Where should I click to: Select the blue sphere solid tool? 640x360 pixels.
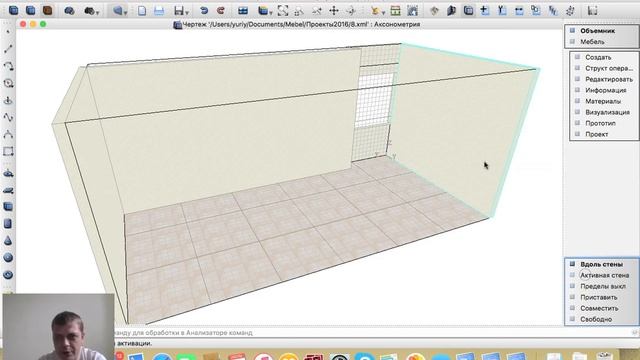point(8,258)
